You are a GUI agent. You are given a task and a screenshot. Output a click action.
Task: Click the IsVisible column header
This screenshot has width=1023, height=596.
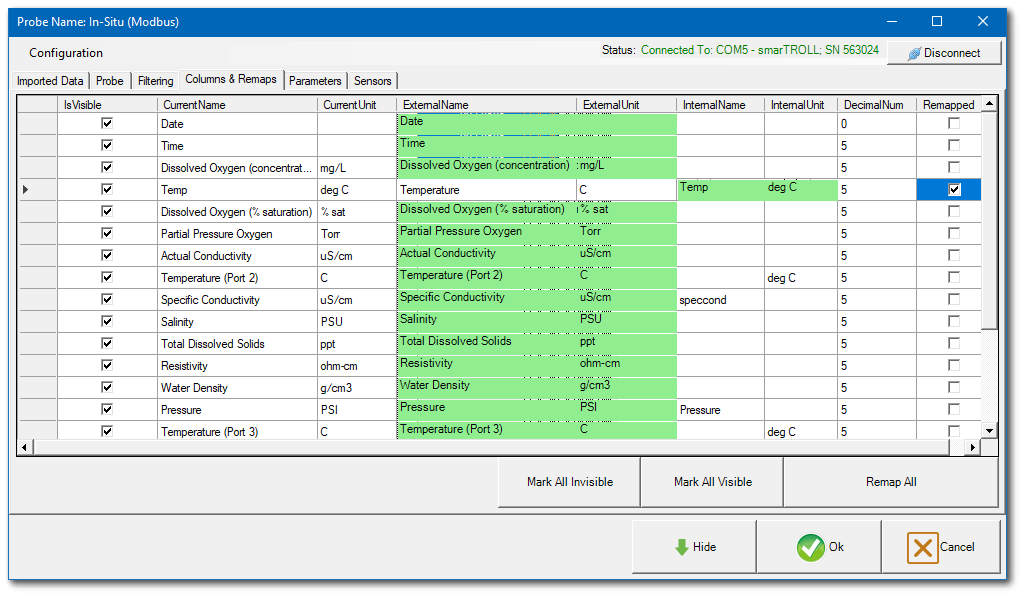[108, 104]
